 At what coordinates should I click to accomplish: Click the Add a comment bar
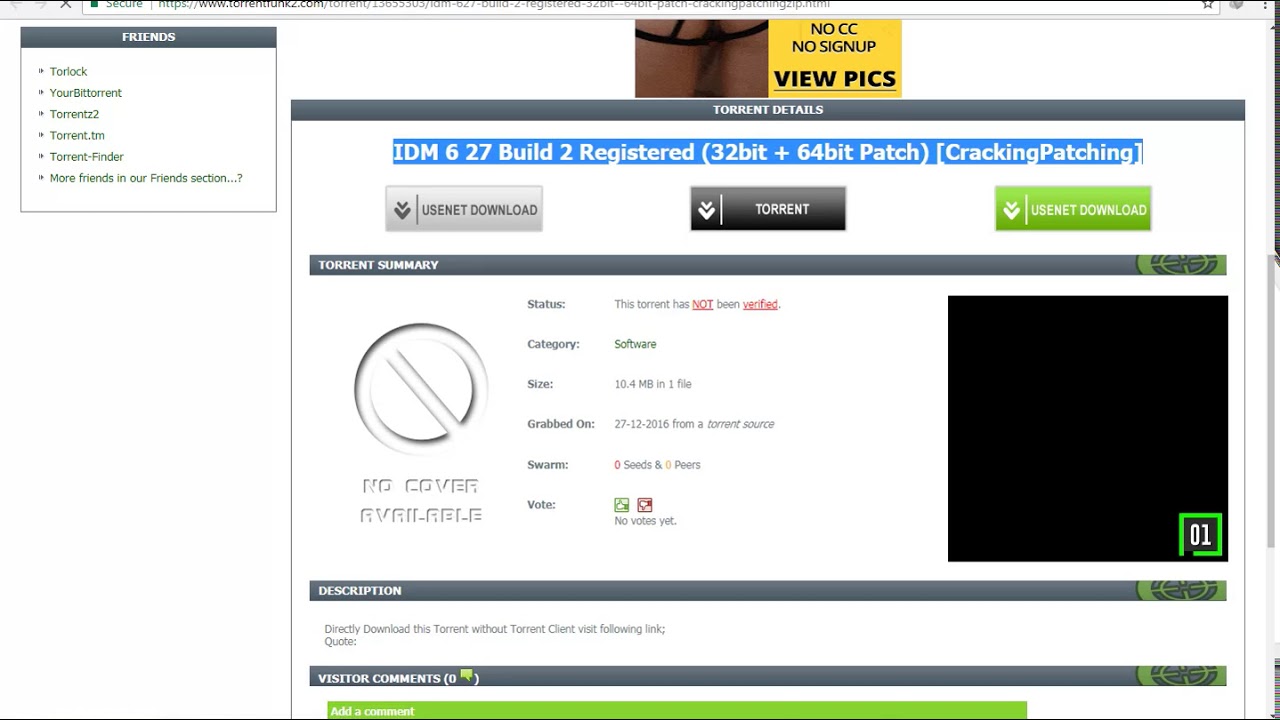tap(677, 711)
